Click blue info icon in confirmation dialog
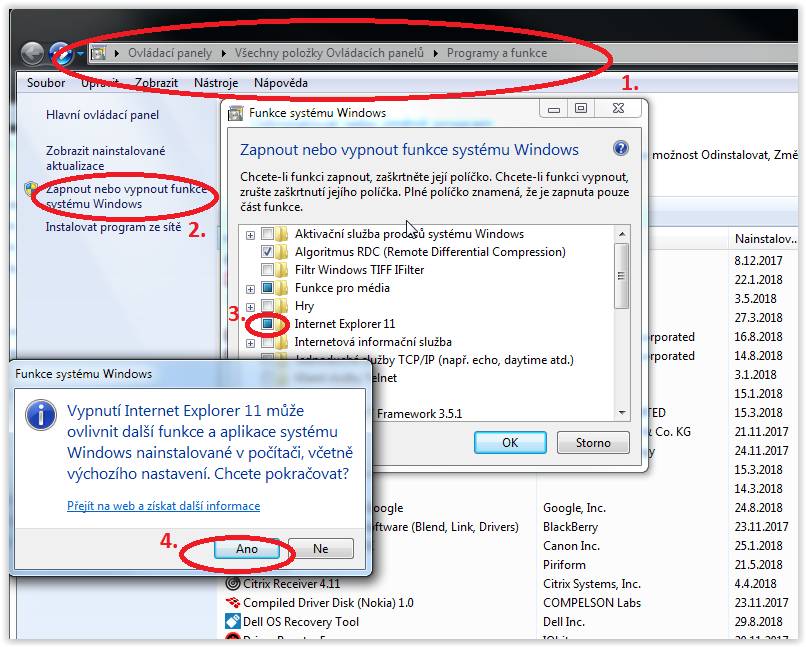Screen dimensions: 806x647 [41, 415]
